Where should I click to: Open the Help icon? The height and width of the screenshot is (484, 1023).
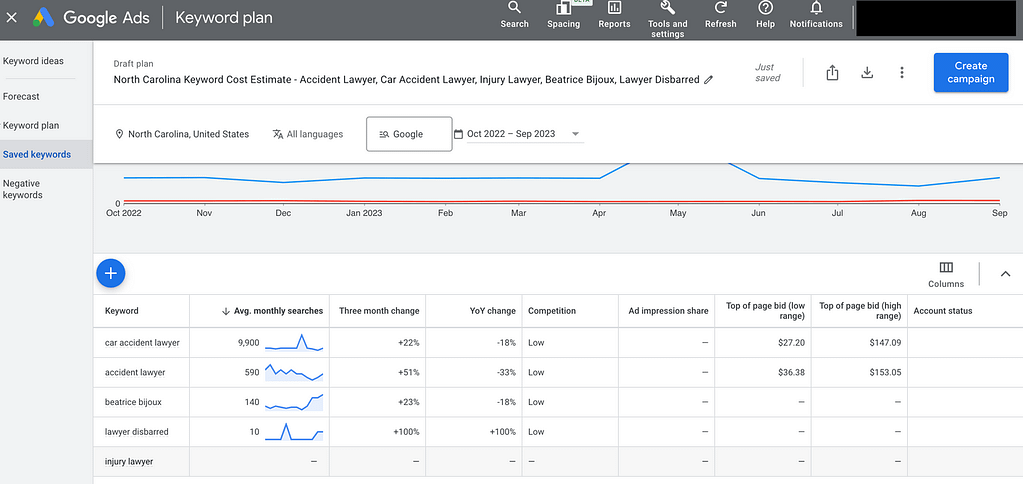tap(765, 15)
